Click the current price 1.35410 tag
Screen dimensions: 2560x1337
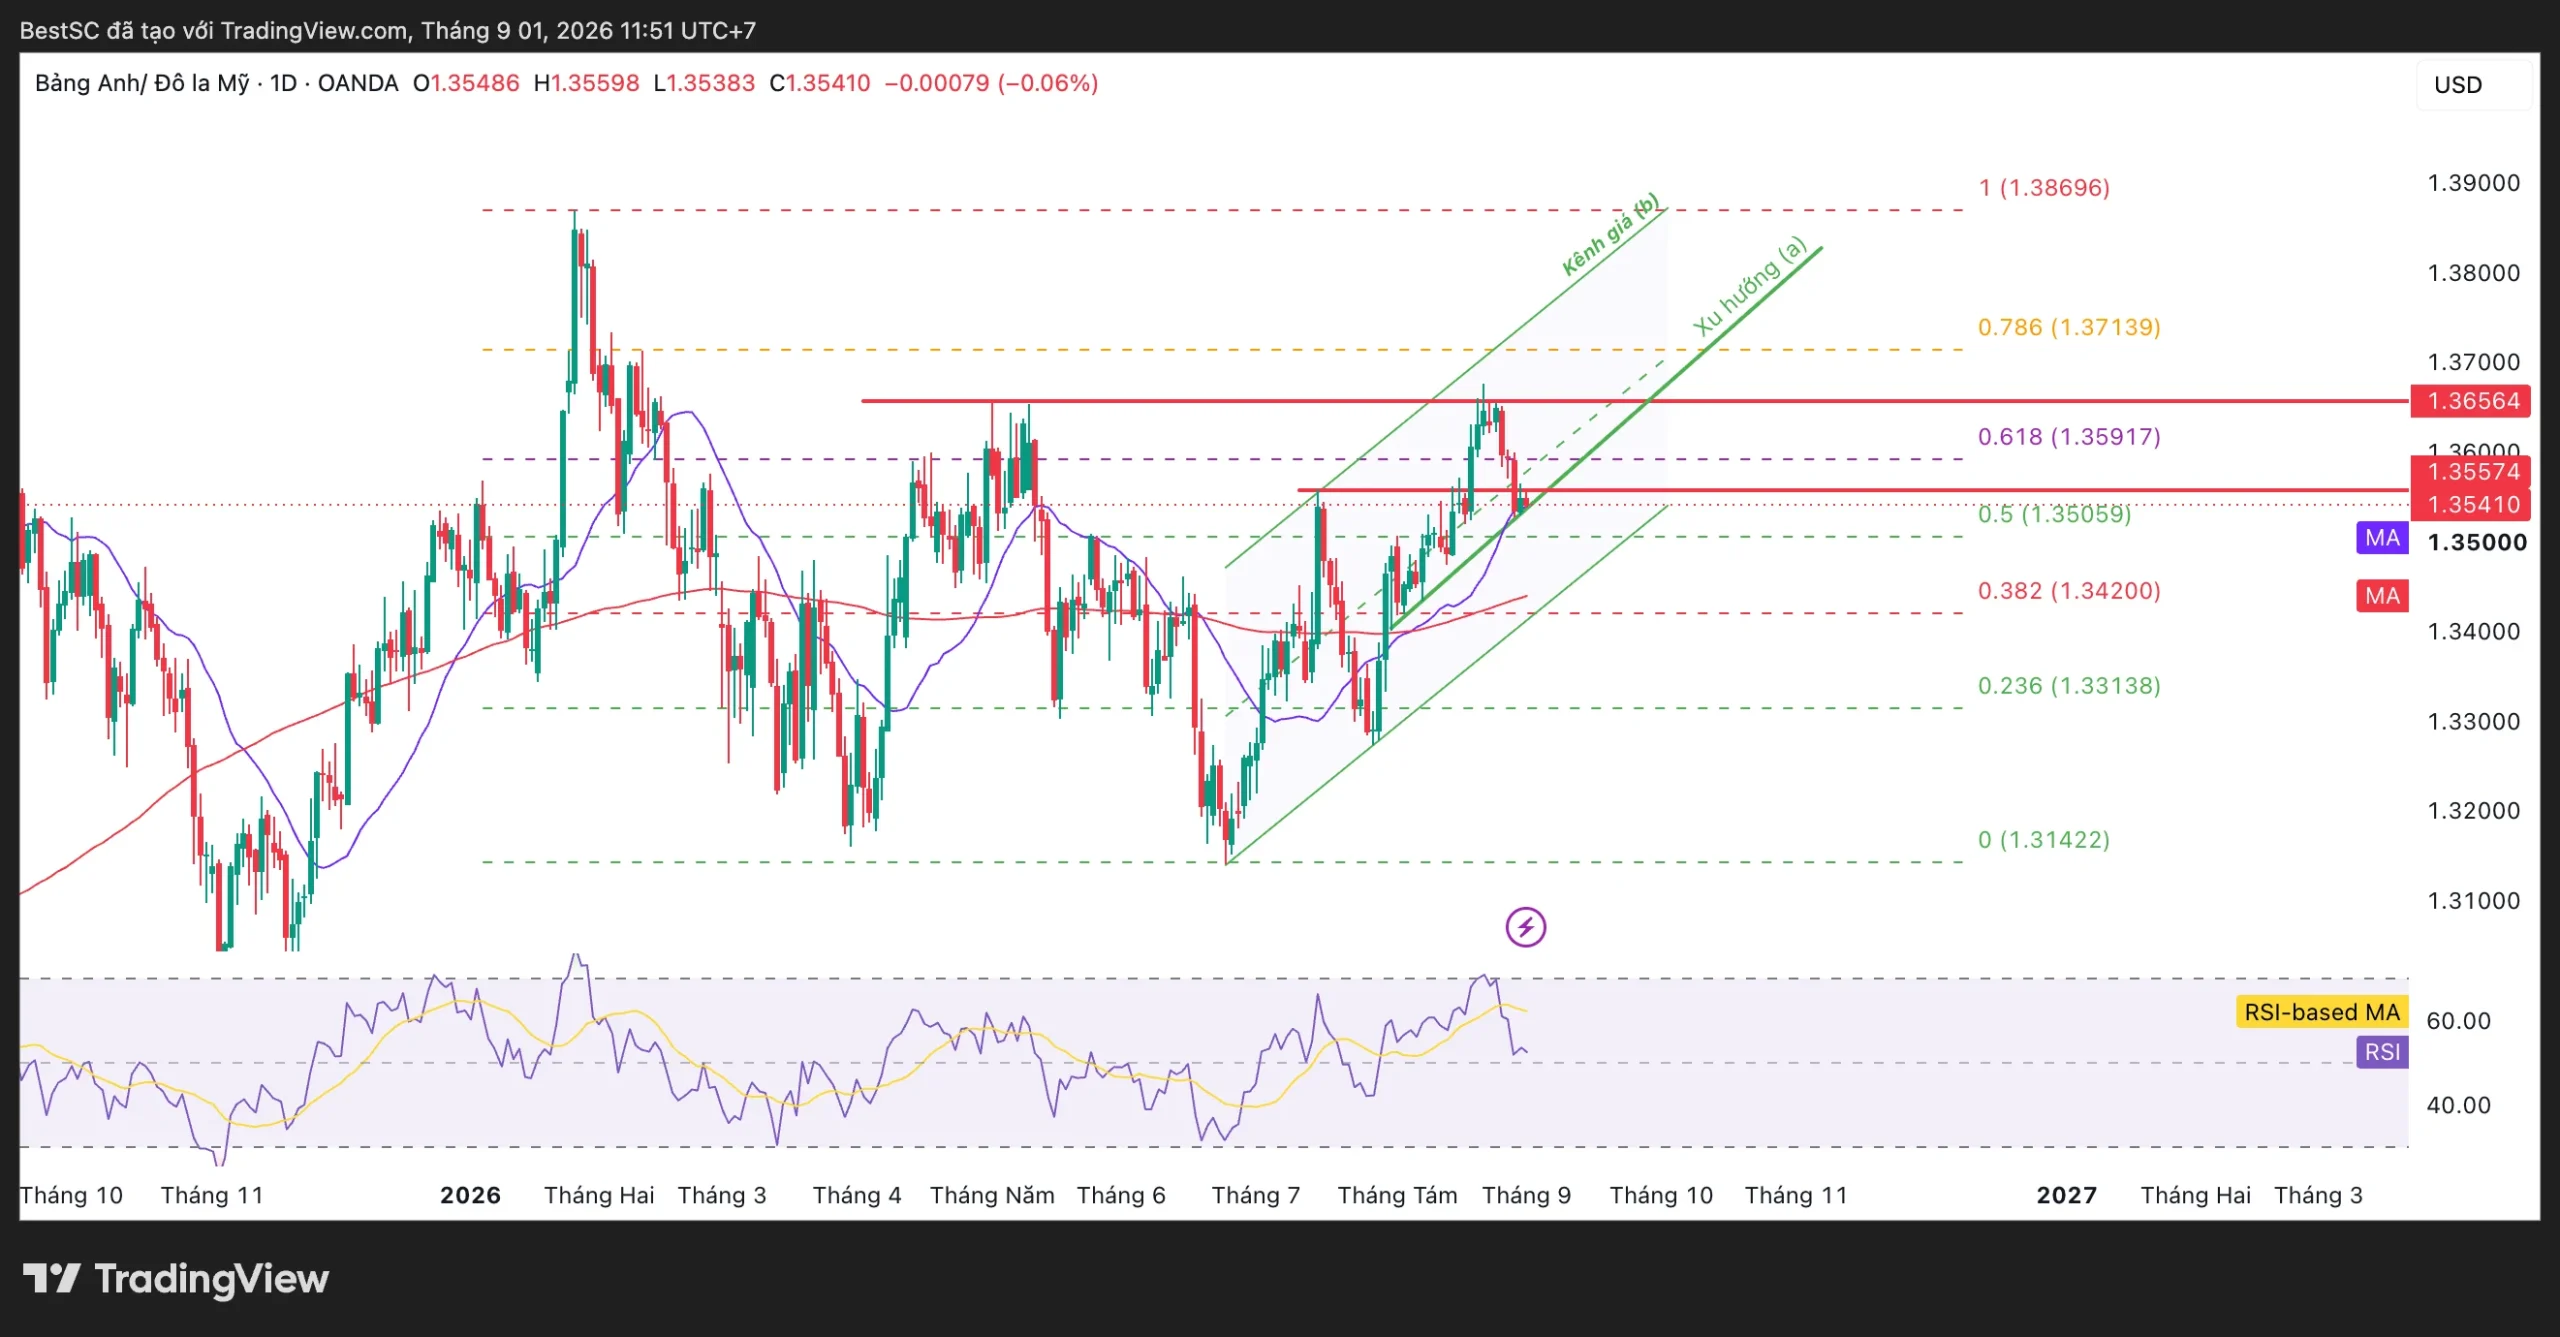pos(2471,504)
